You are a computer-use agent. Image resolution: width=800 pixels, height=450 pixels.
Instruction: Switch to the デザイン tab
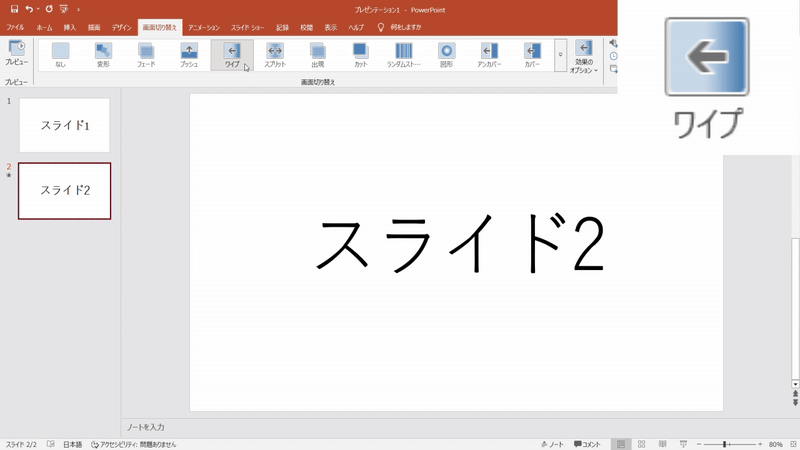pyautogui.click(x=121, y=28)
